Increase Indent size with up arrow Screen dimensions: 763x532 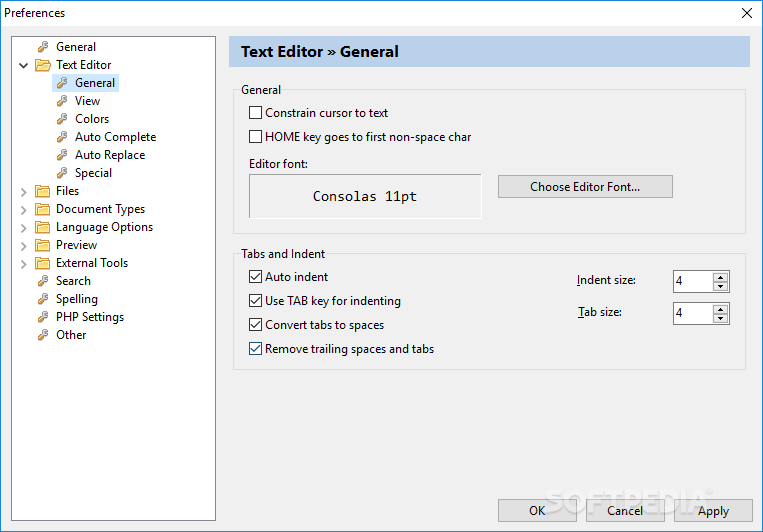[720, 277]
